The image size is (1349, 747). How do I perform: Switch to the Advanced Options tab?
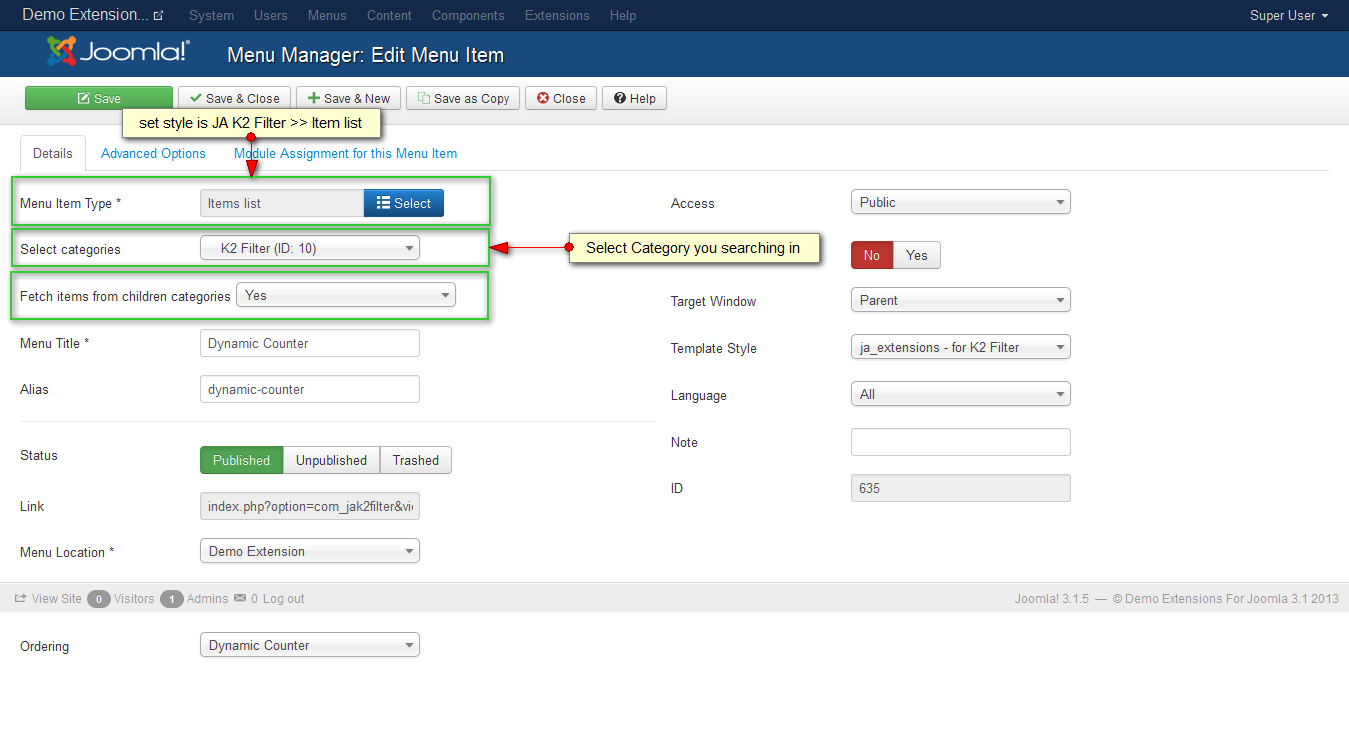click(x=153, y=153)
